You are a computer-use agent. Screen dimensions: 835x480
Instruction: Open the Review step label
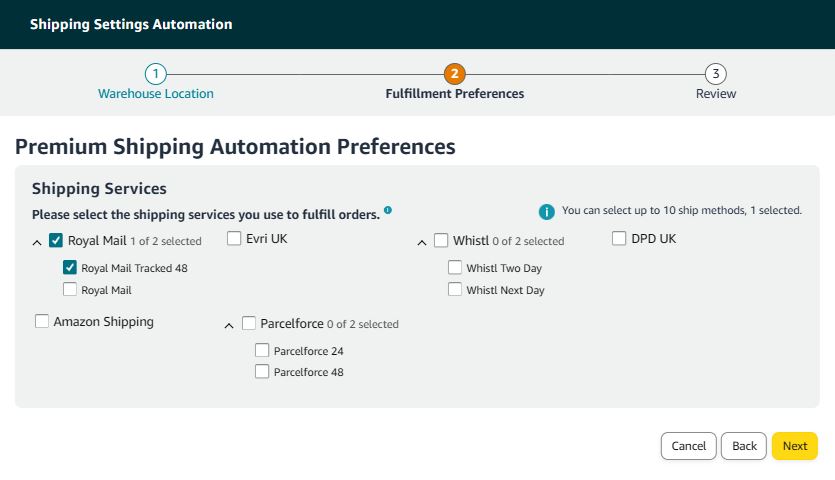[716, 93]
